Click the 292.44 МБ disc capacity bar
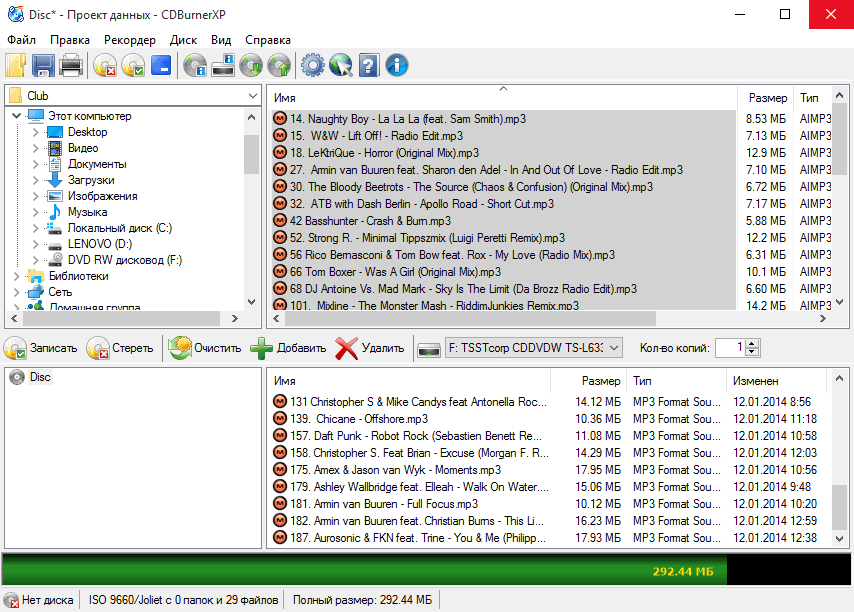Screen dimensions: 854x612 coord(427,570)
